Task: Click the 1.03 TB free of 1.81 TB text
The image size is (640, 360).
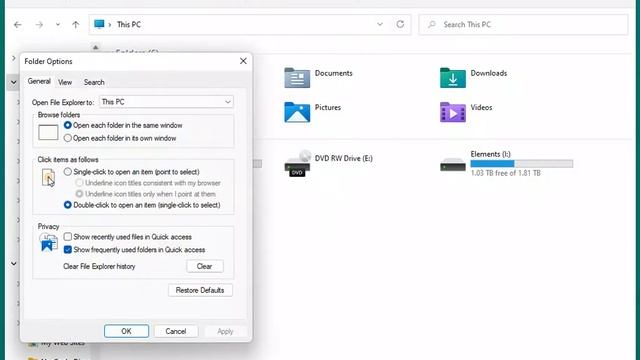Action: (x=505, y=173)
